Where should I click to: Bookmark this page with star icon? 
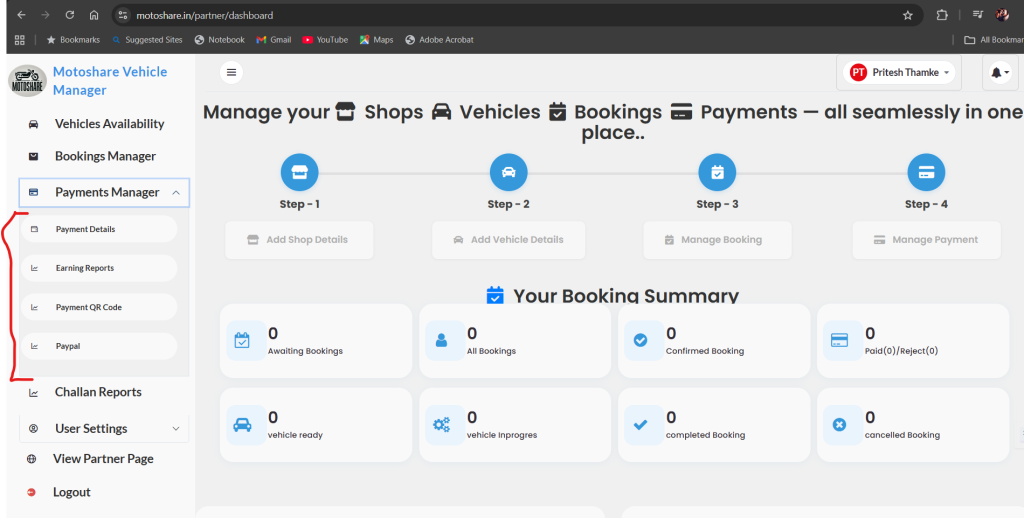pos(908,15)
